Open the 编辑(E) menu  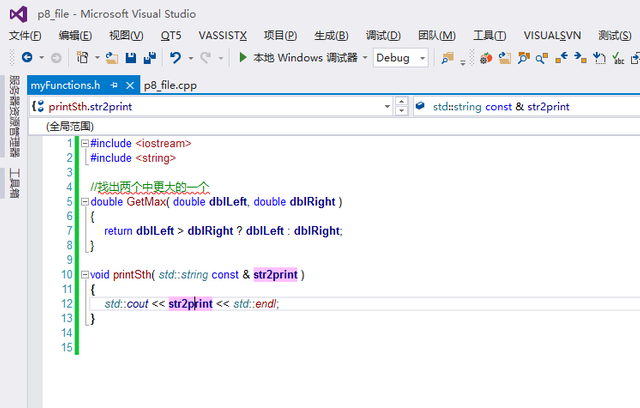click(75, 36)
